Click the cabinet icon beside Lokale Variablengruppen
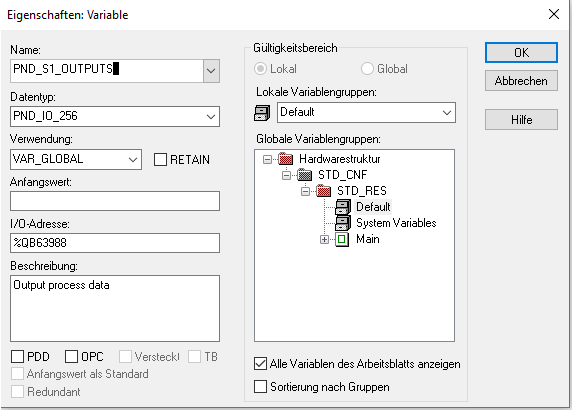The image size is (572, 411). point(262,113)
